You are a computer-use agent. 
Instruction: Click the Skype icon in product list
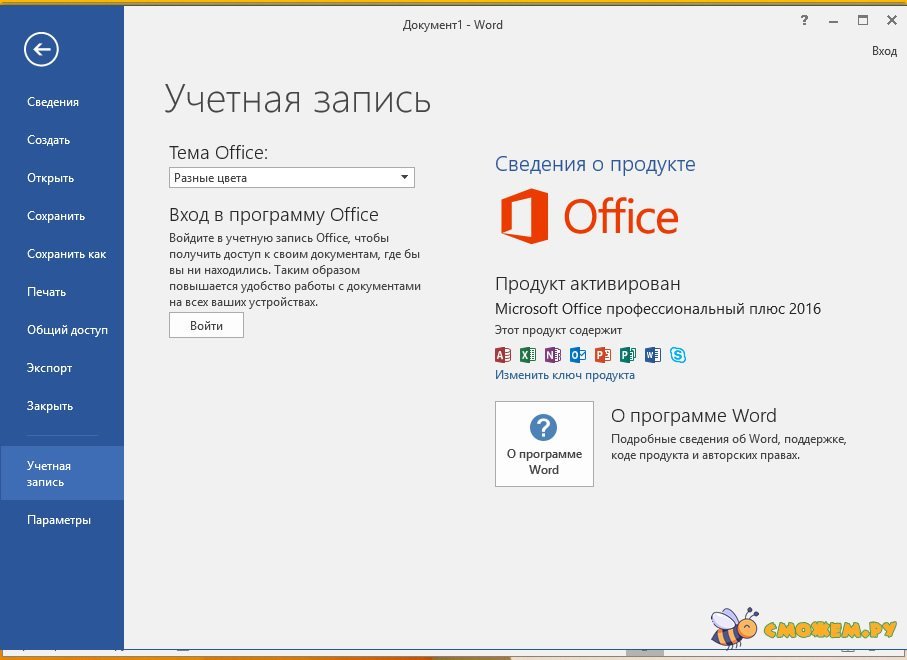(678, 354)
